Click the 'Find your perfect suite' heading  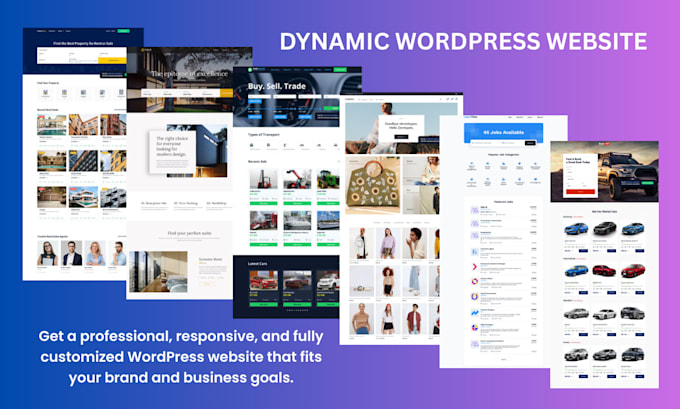pyautogui.click(x=190, y=233)
